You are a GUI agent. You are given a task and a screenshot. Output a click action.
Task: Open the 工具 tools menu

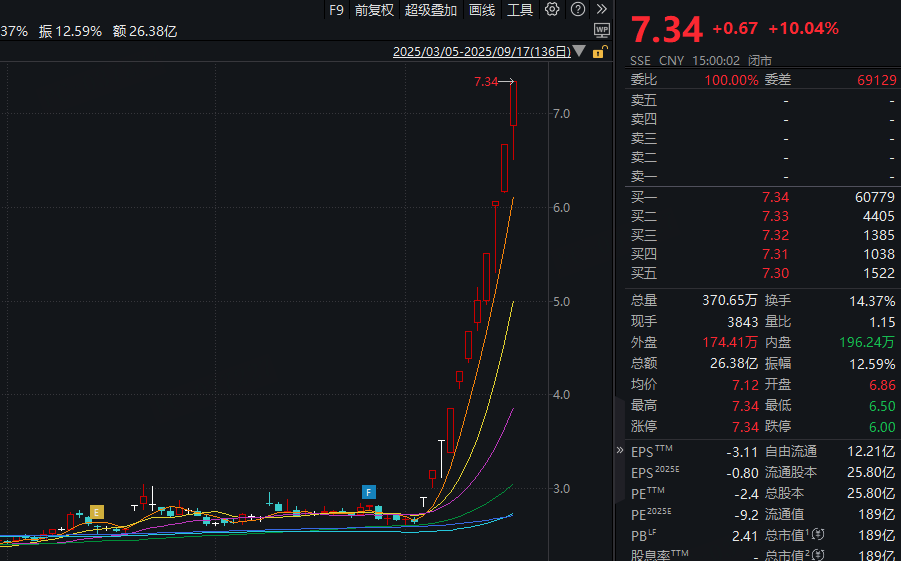520,10
